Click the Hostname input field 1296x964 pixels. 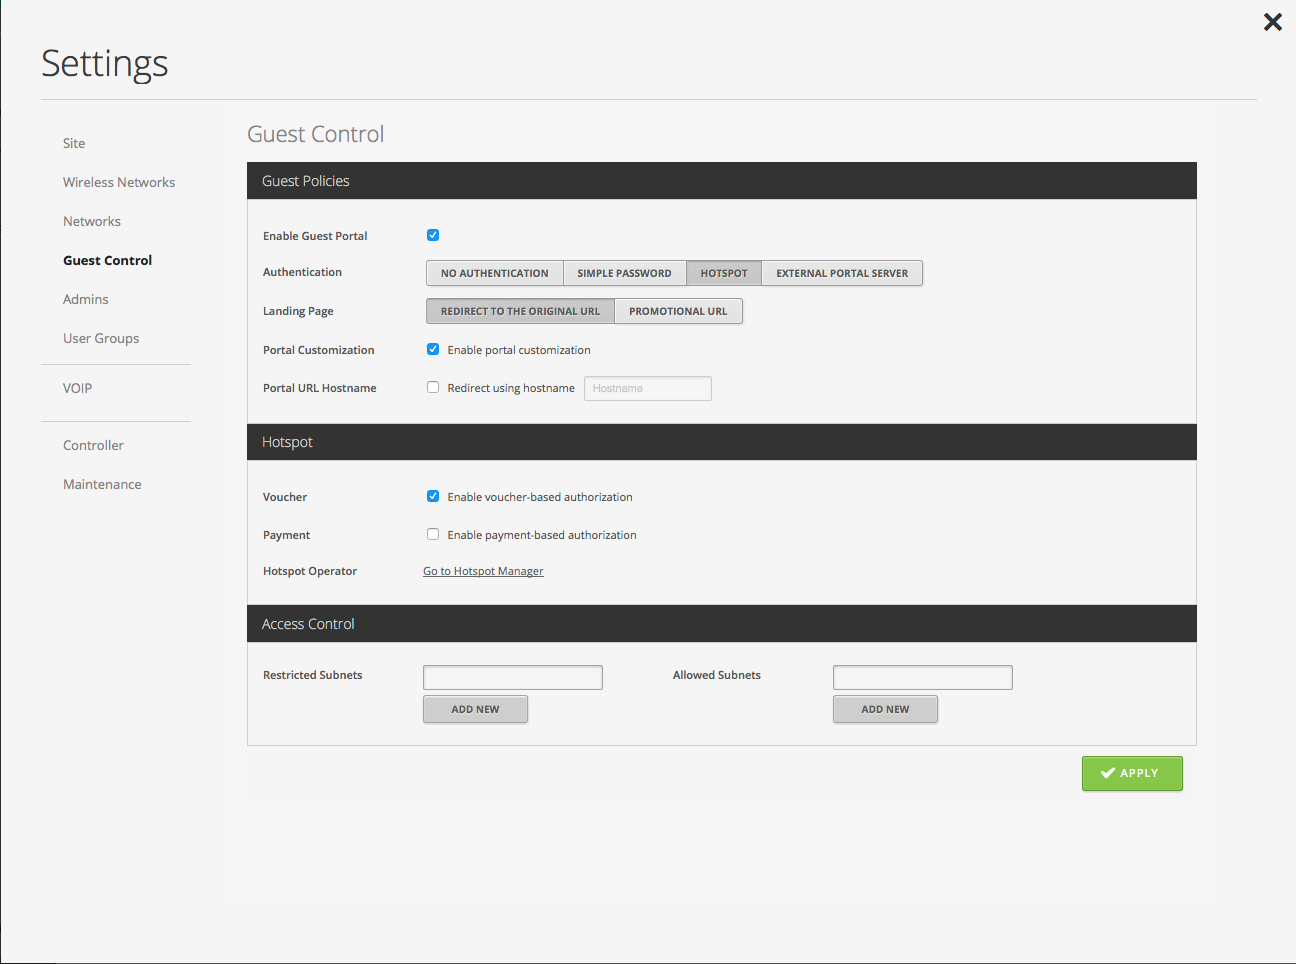(648, 388)
